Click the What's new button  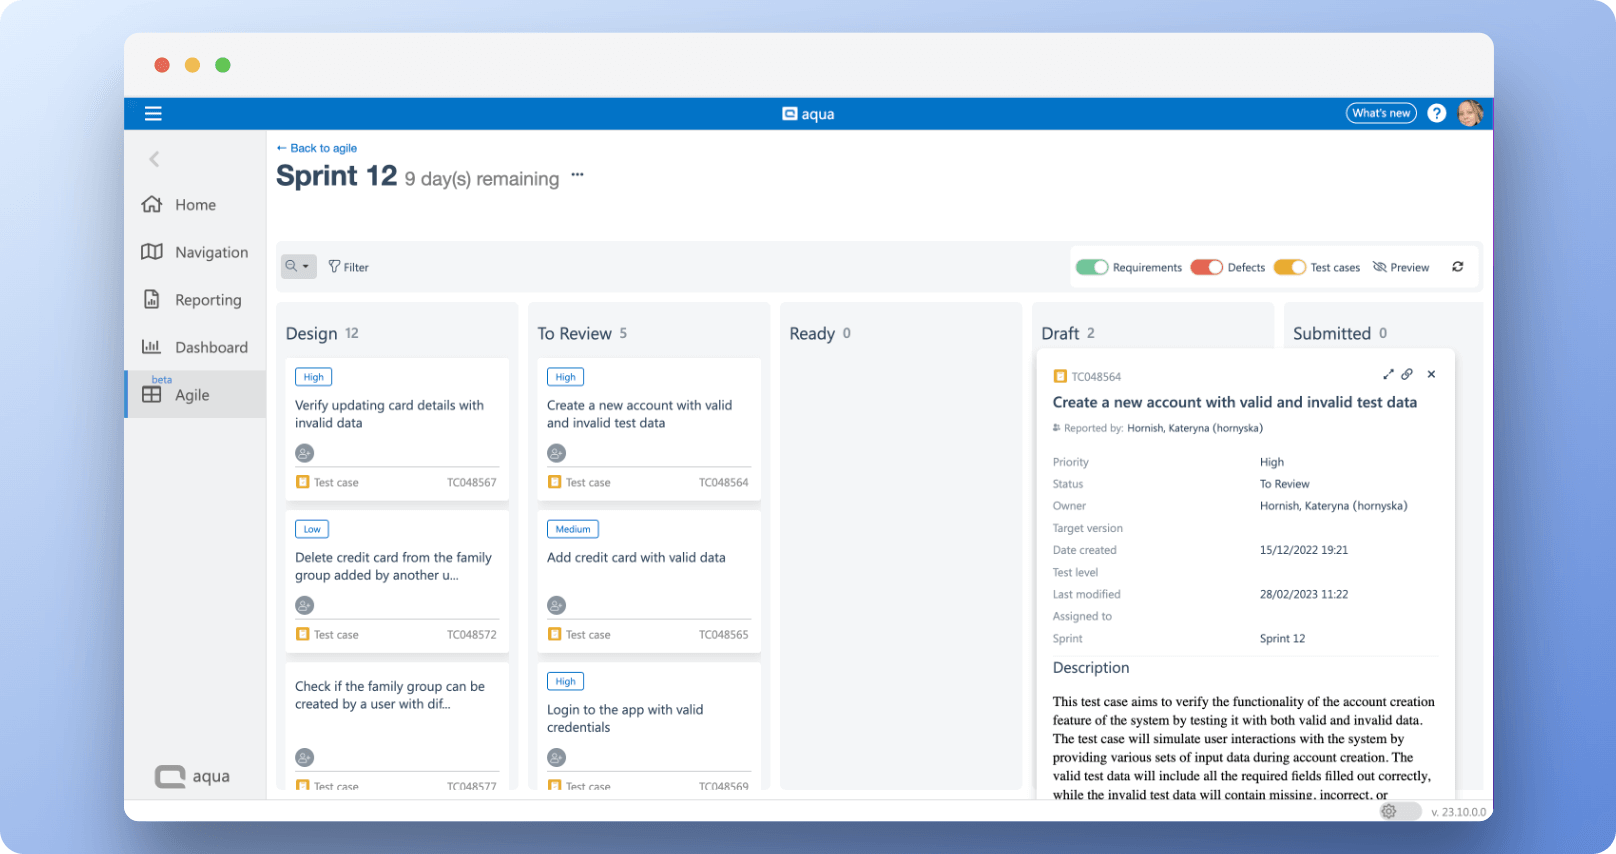pyautogui.click(x=1381, y=113)
